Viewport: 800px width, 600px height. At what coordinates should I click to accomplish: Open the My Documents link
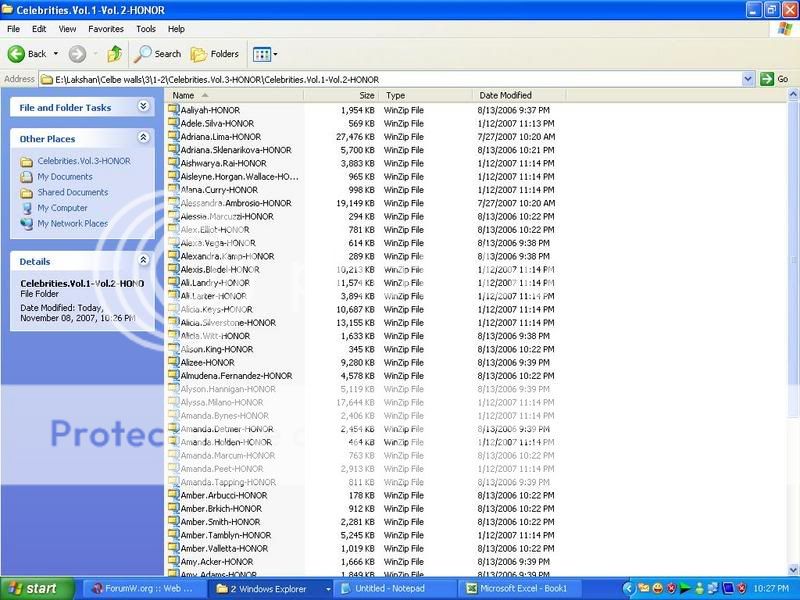point(65,177)
